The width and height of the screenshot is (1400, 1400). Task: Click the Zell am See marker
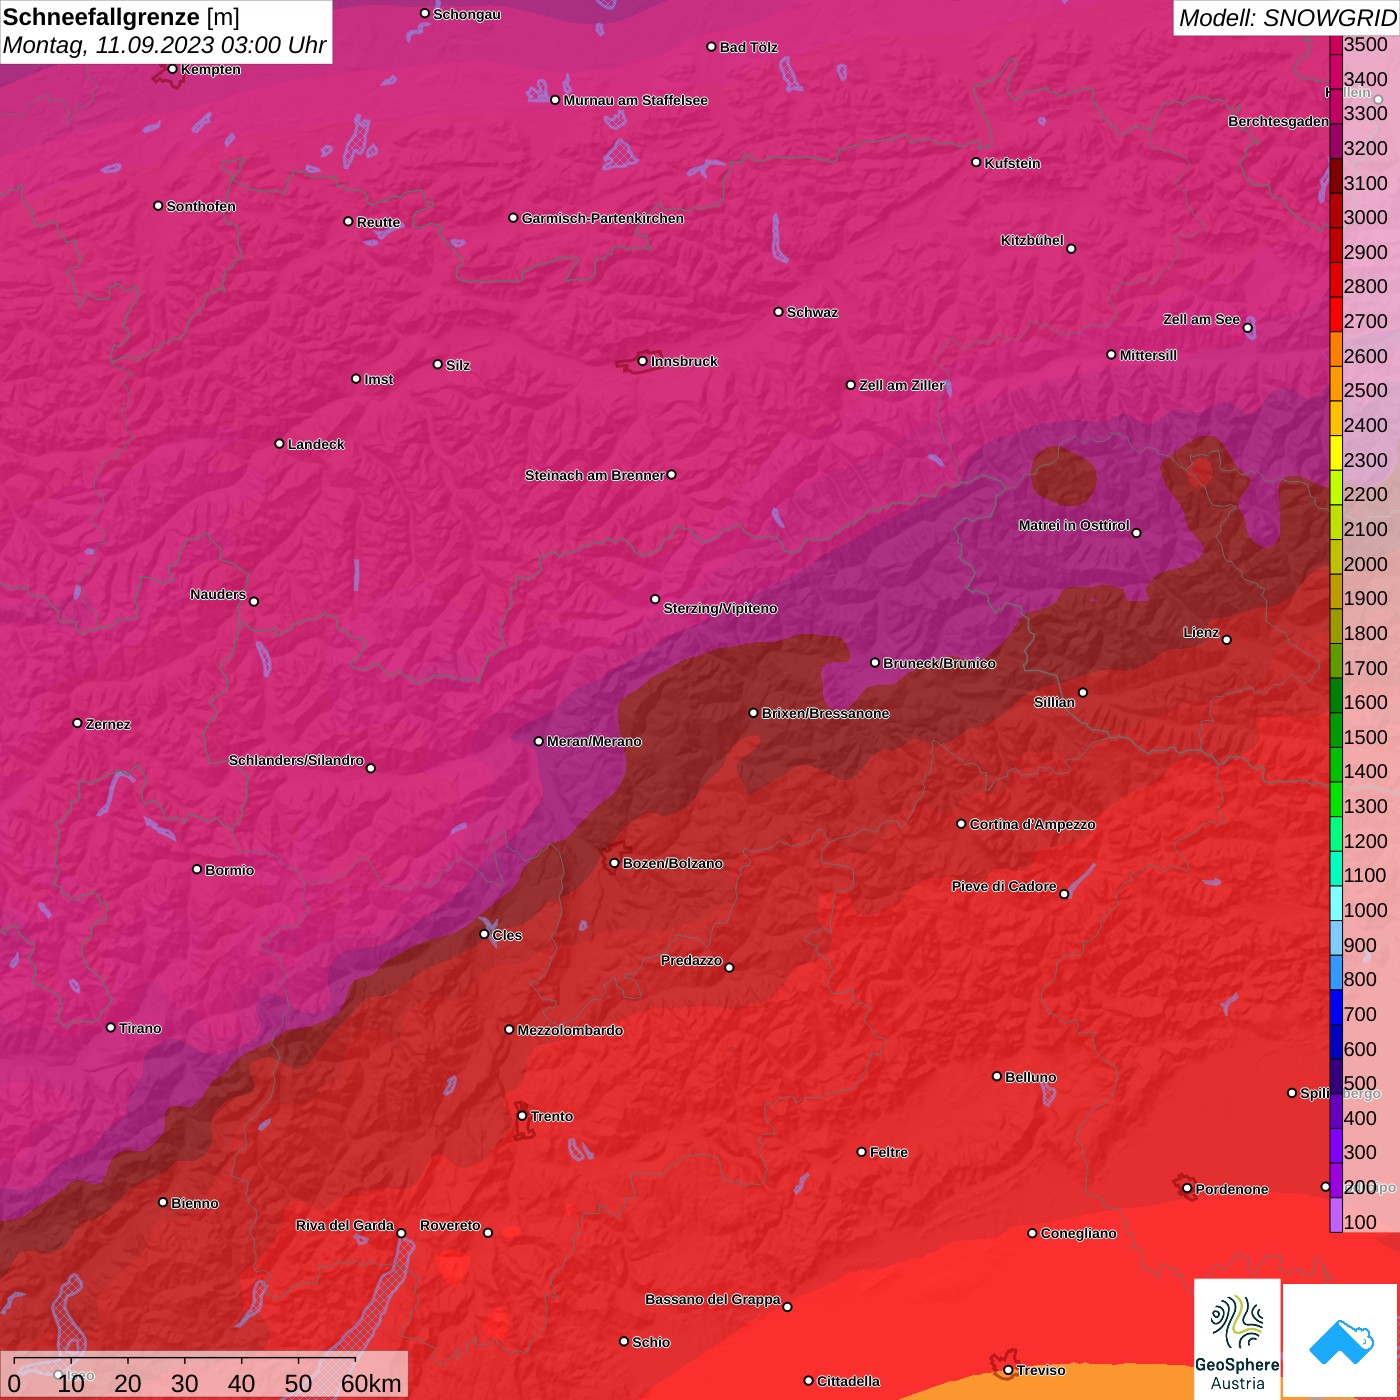tap(1247, 328)
